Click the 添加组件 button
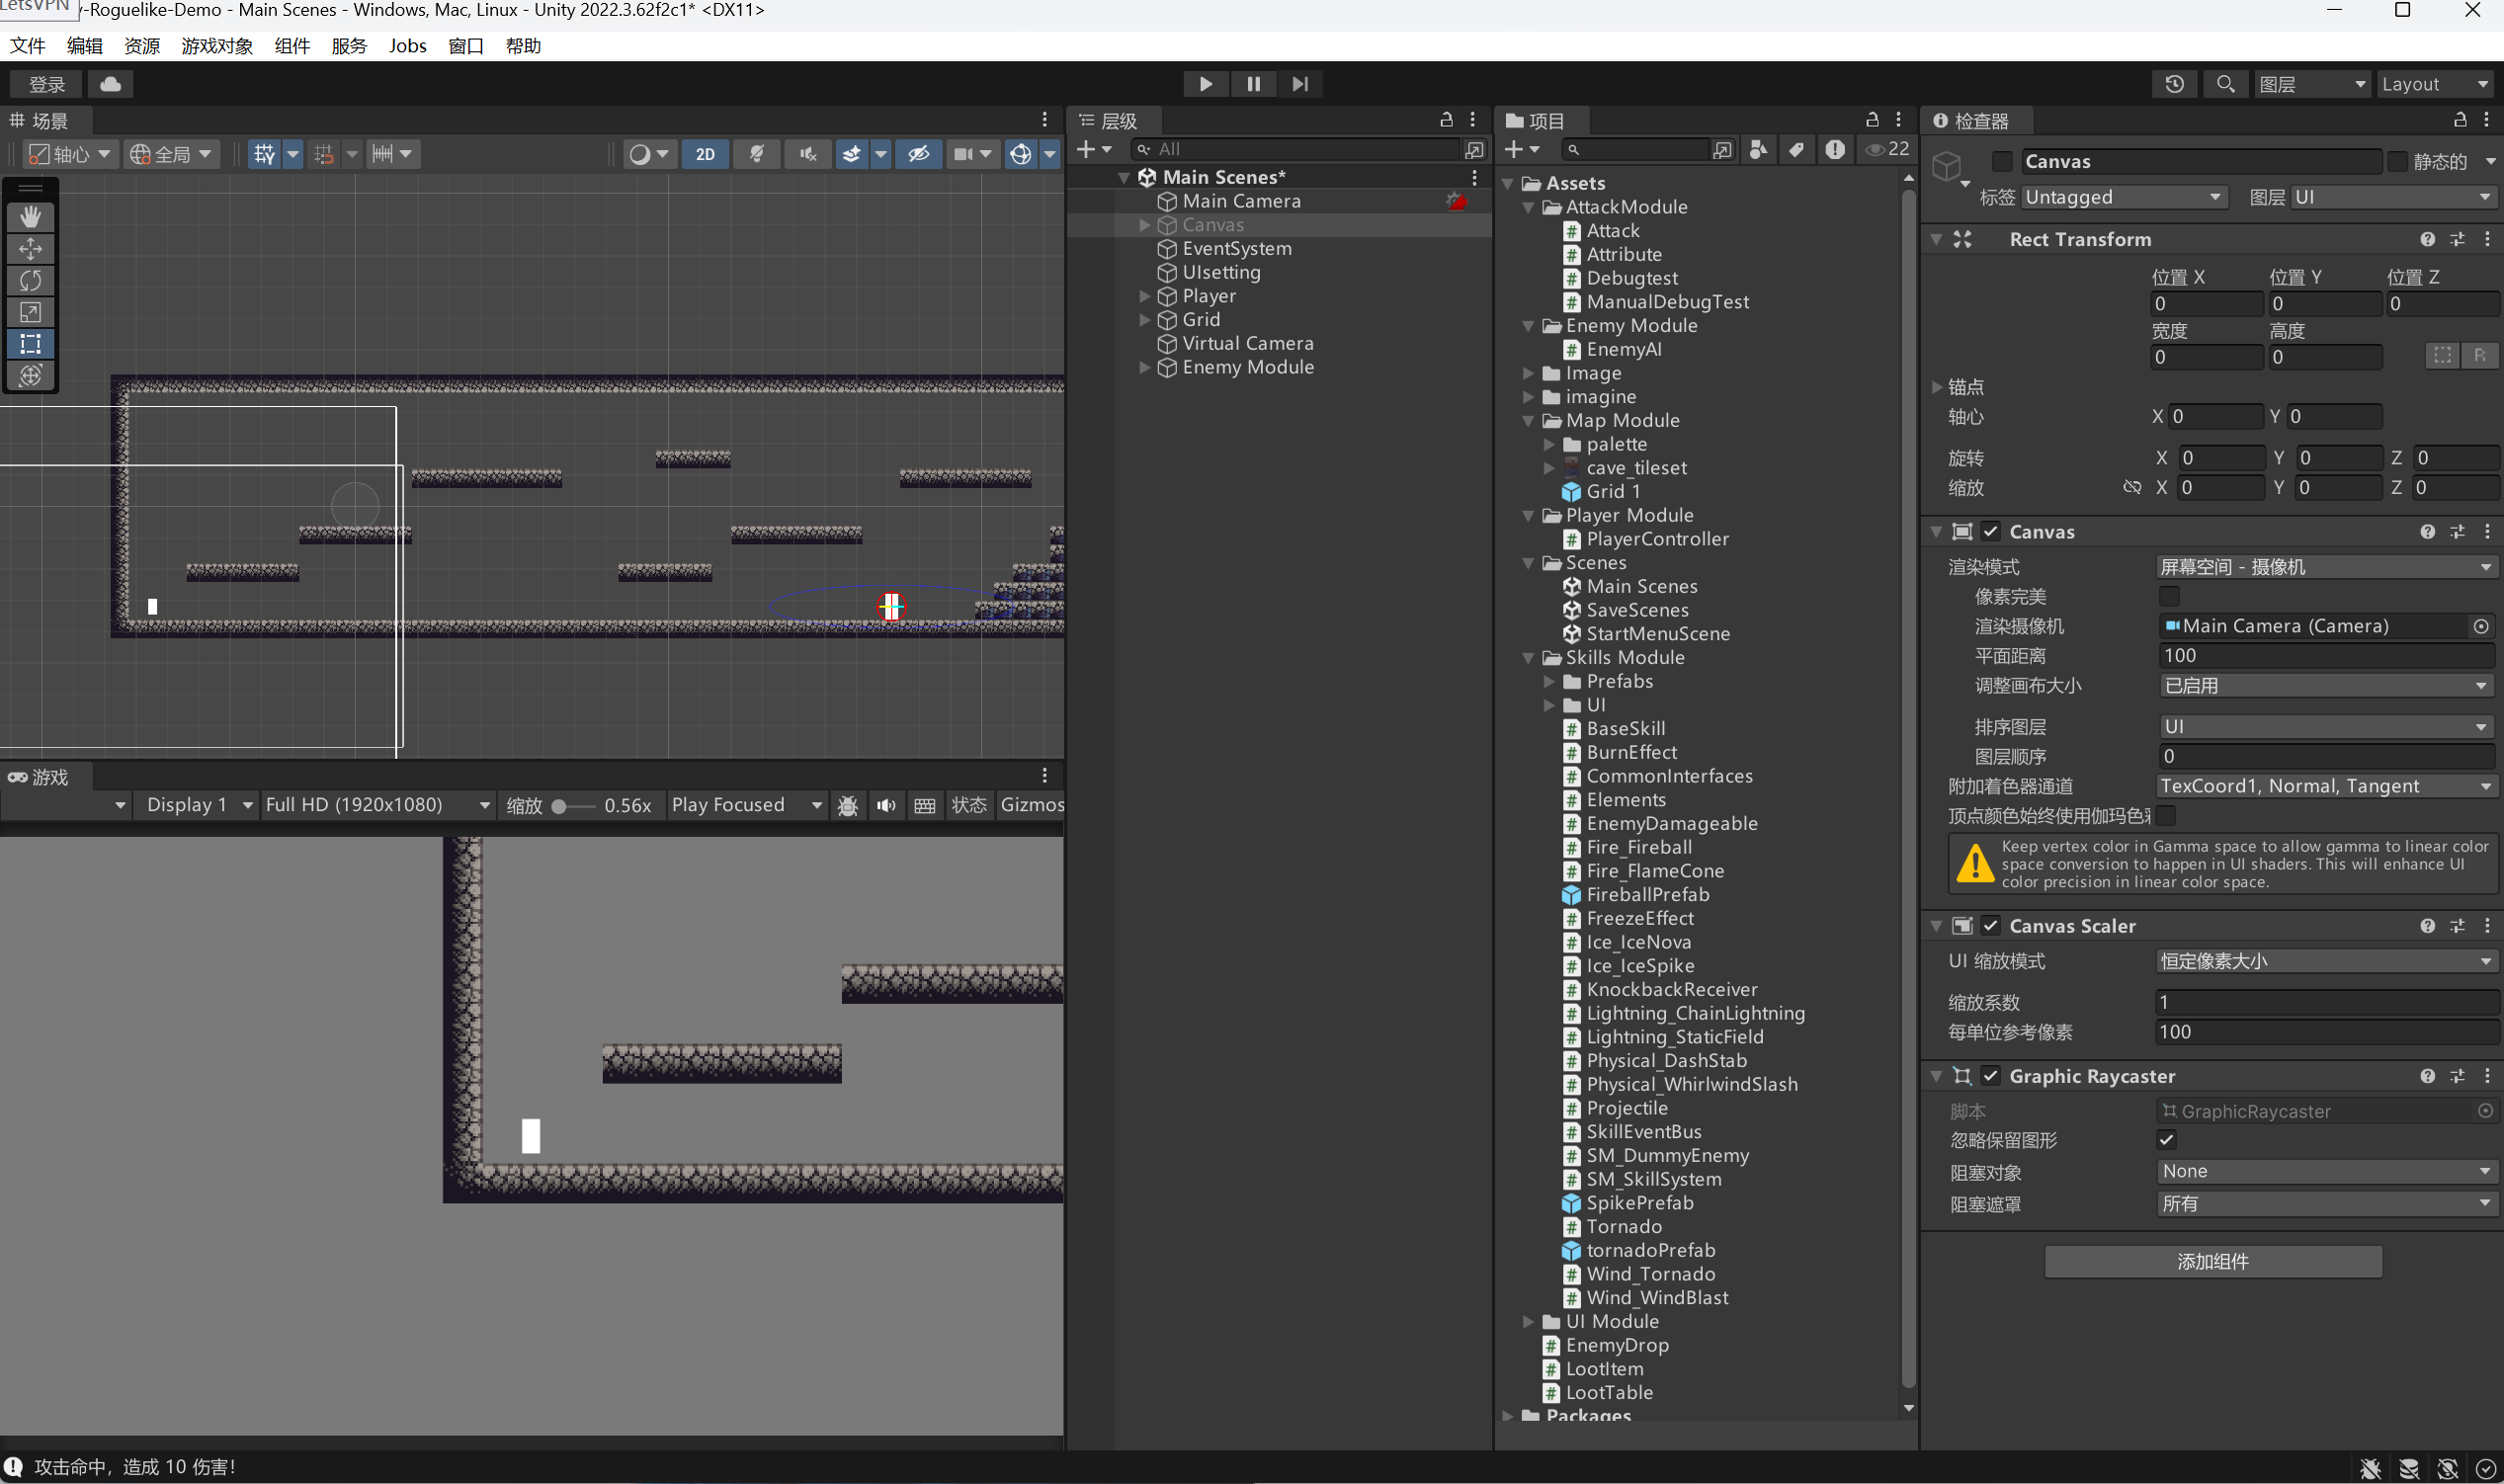The width and height of the screenshot is (2504, 1484). [2212, 1262]
